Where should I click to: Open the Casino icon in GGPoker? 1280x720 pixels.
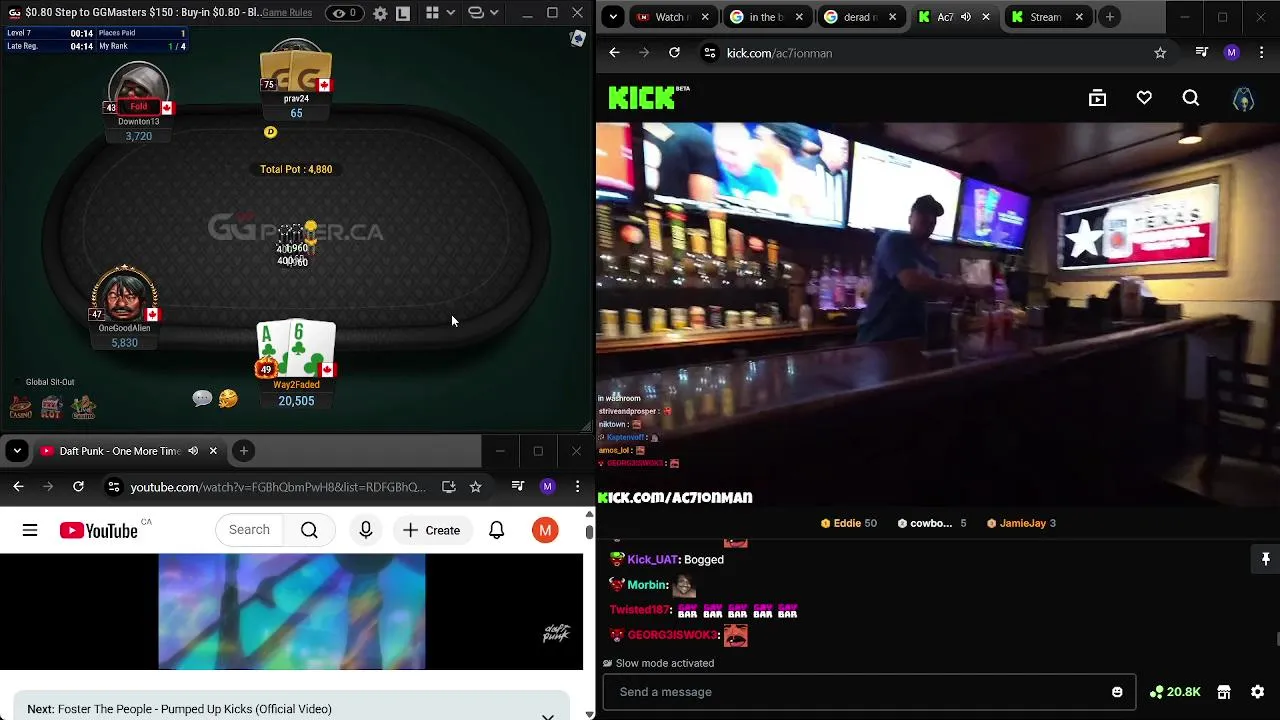[x=20, y=407]
